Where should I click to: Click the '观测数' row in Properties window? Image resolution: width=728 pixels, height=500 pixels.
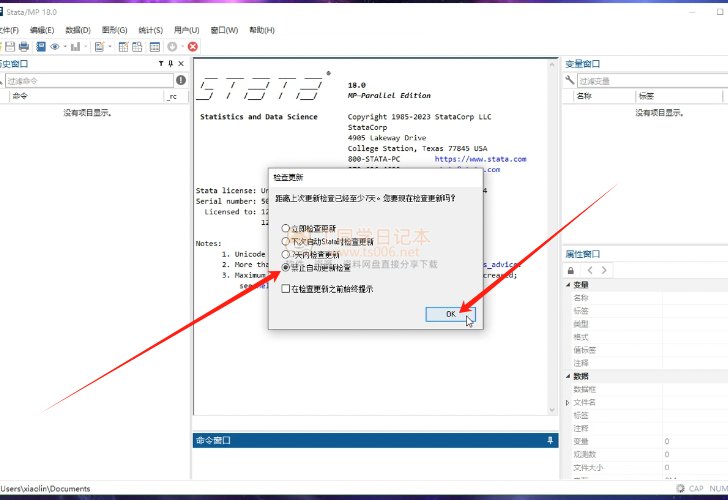(x=645, y=455)
